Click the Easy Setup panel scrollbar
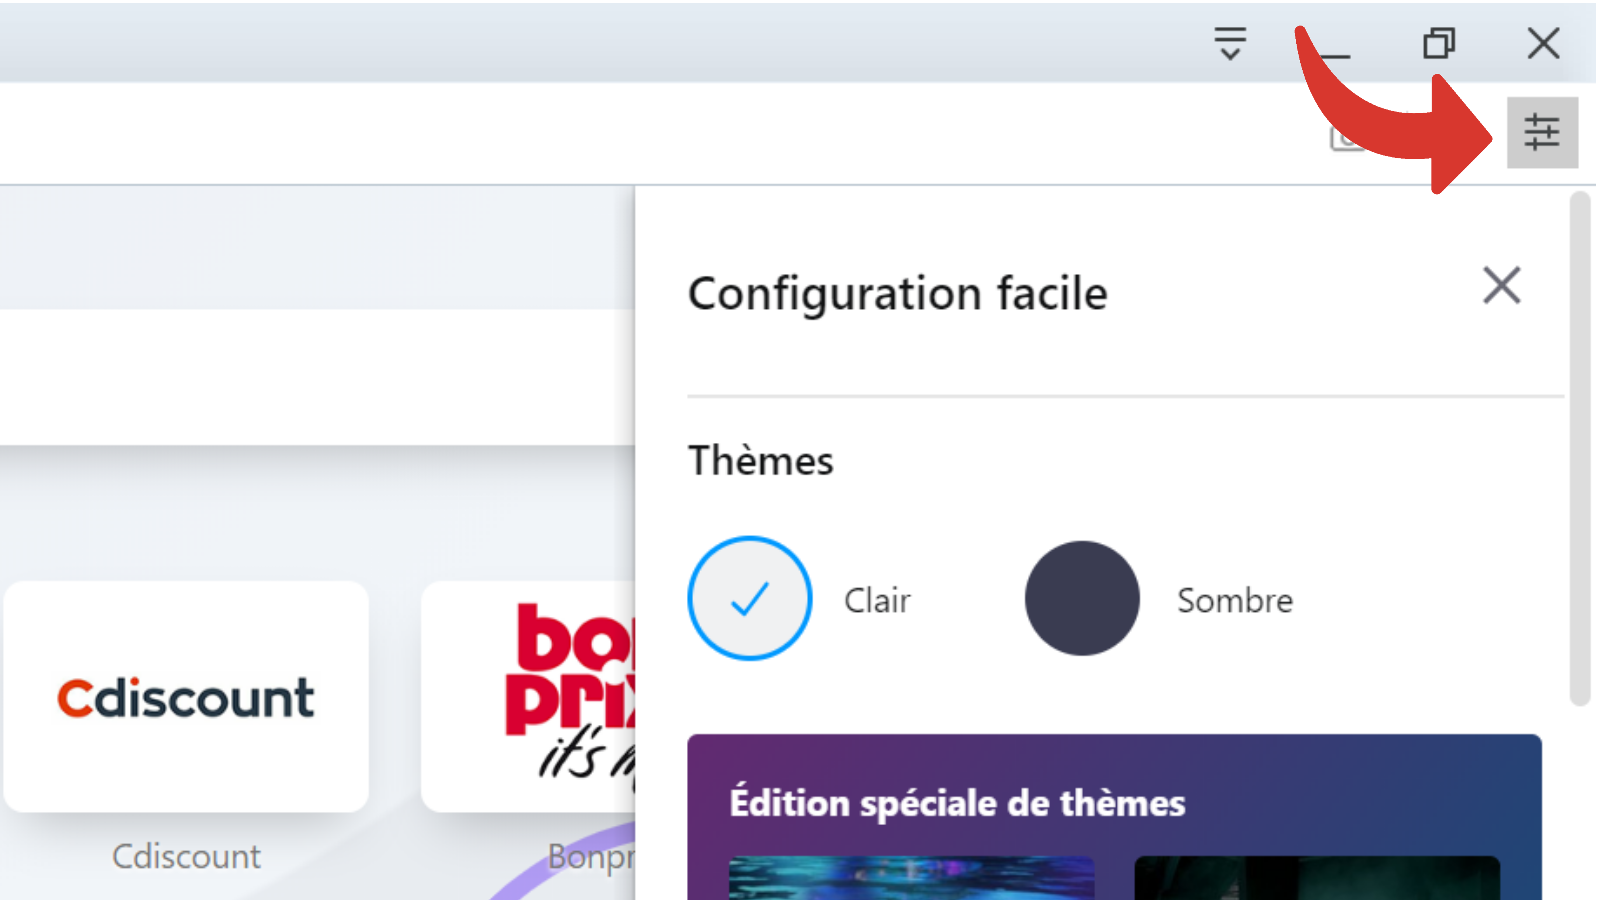Image resolution: width=1600 pixels, height=900 pixels. [x=1580, y=450]
